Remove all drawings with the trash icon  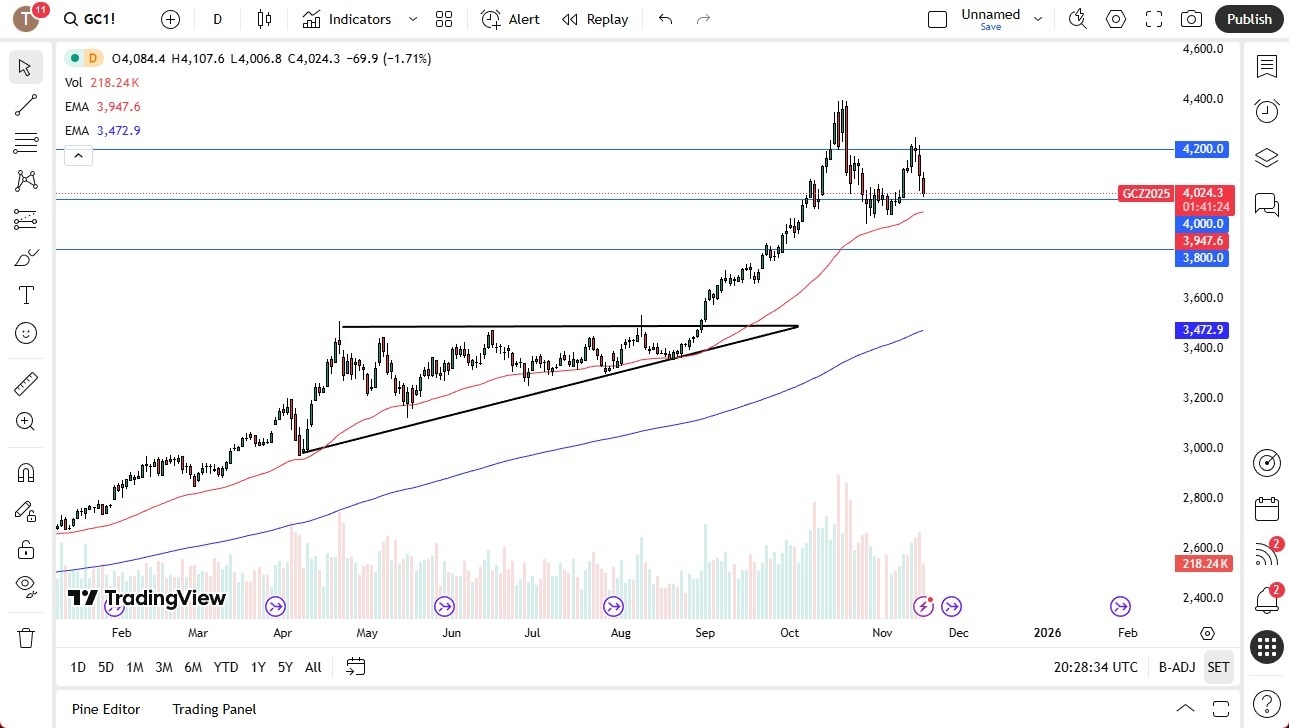coord(25,637)
